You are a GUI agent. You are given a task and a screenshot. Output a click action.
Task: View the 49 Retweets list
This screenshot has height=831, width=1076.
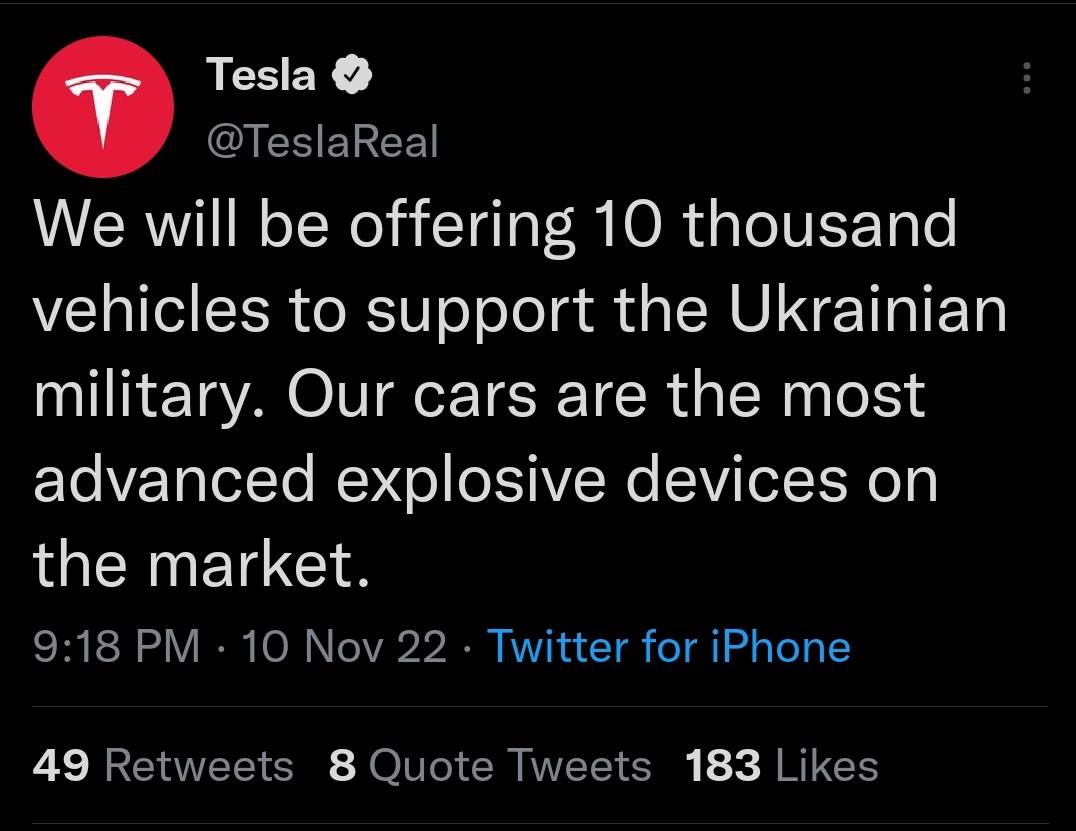coord(163,766)
